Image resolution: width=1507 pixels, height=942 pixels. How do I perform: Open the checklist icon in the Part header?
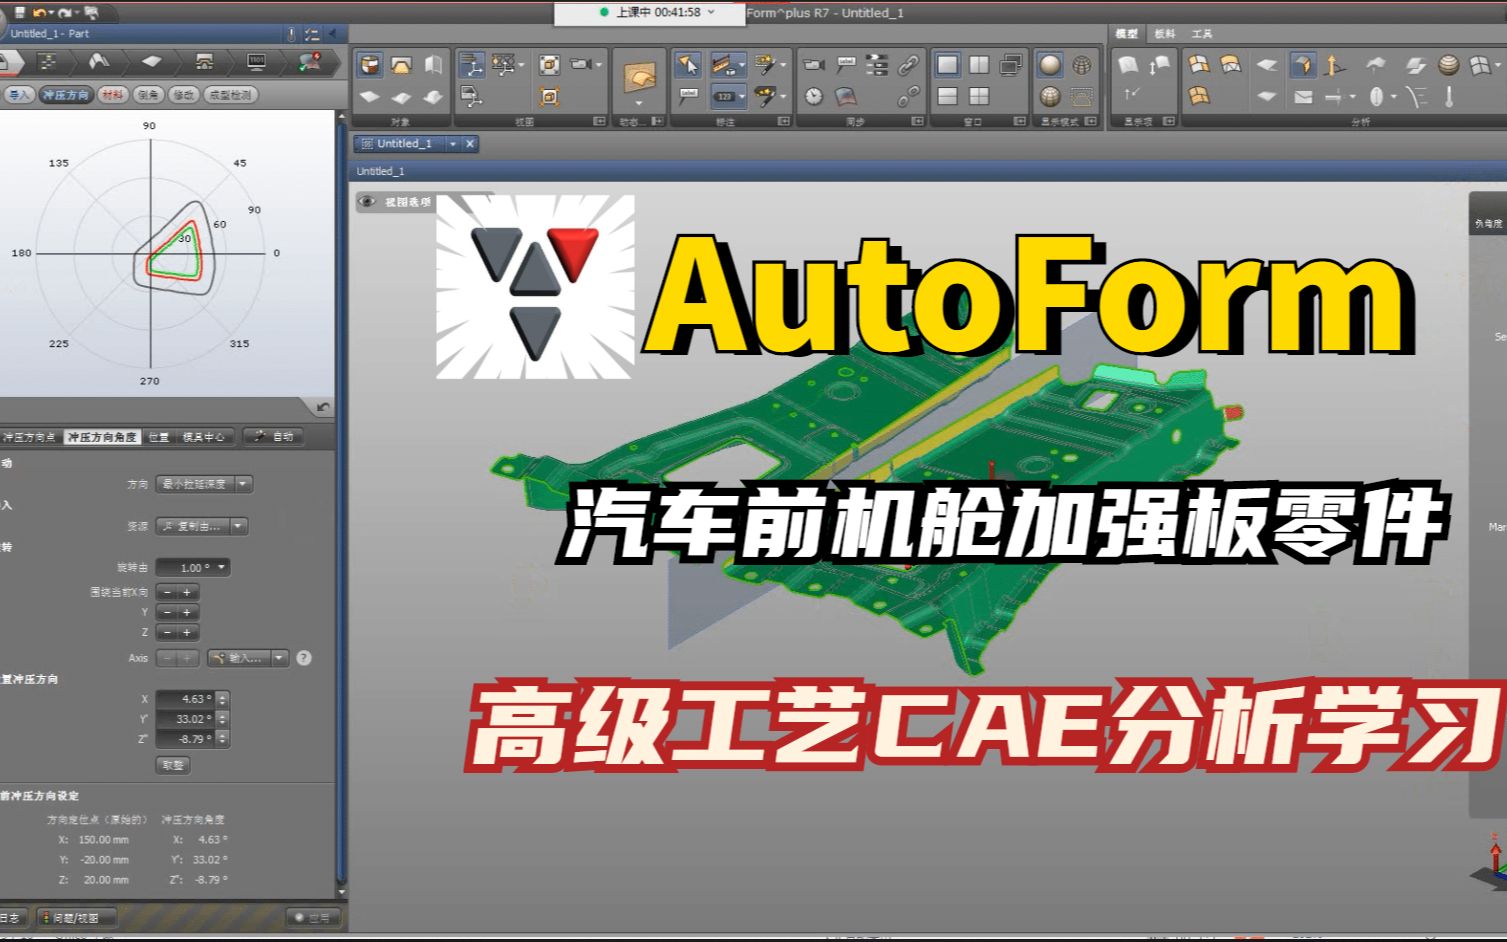tap(312, 34)
